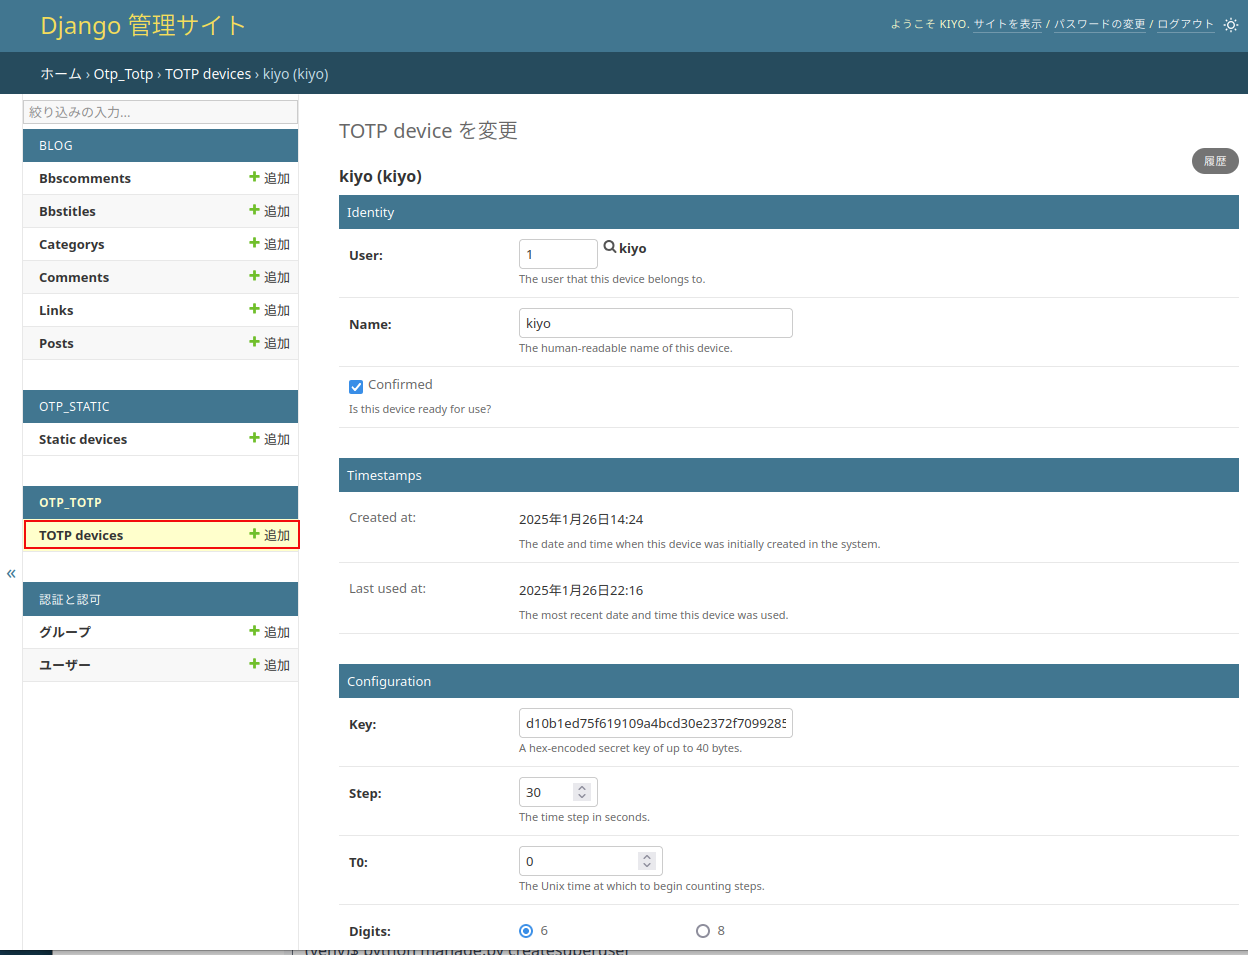
Task: Focus the sidebar filter input field
Action: (161, 112)
